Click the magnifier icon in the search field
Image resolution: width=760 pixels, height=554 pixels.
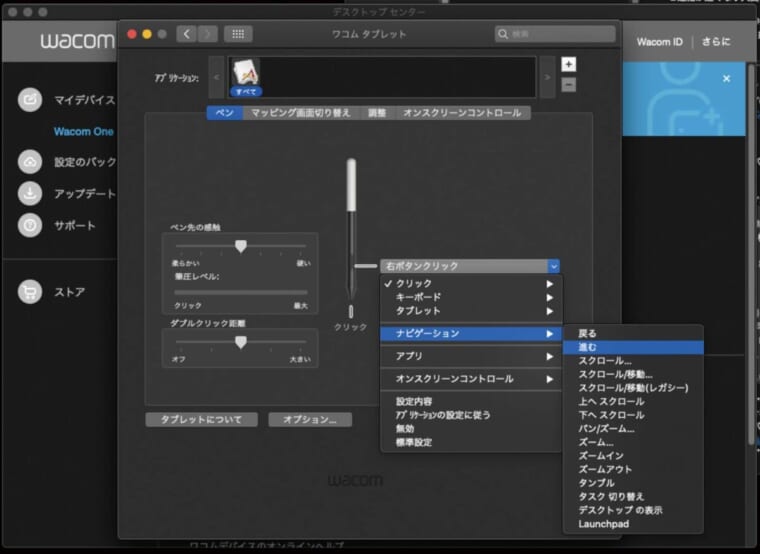[503, 34]
